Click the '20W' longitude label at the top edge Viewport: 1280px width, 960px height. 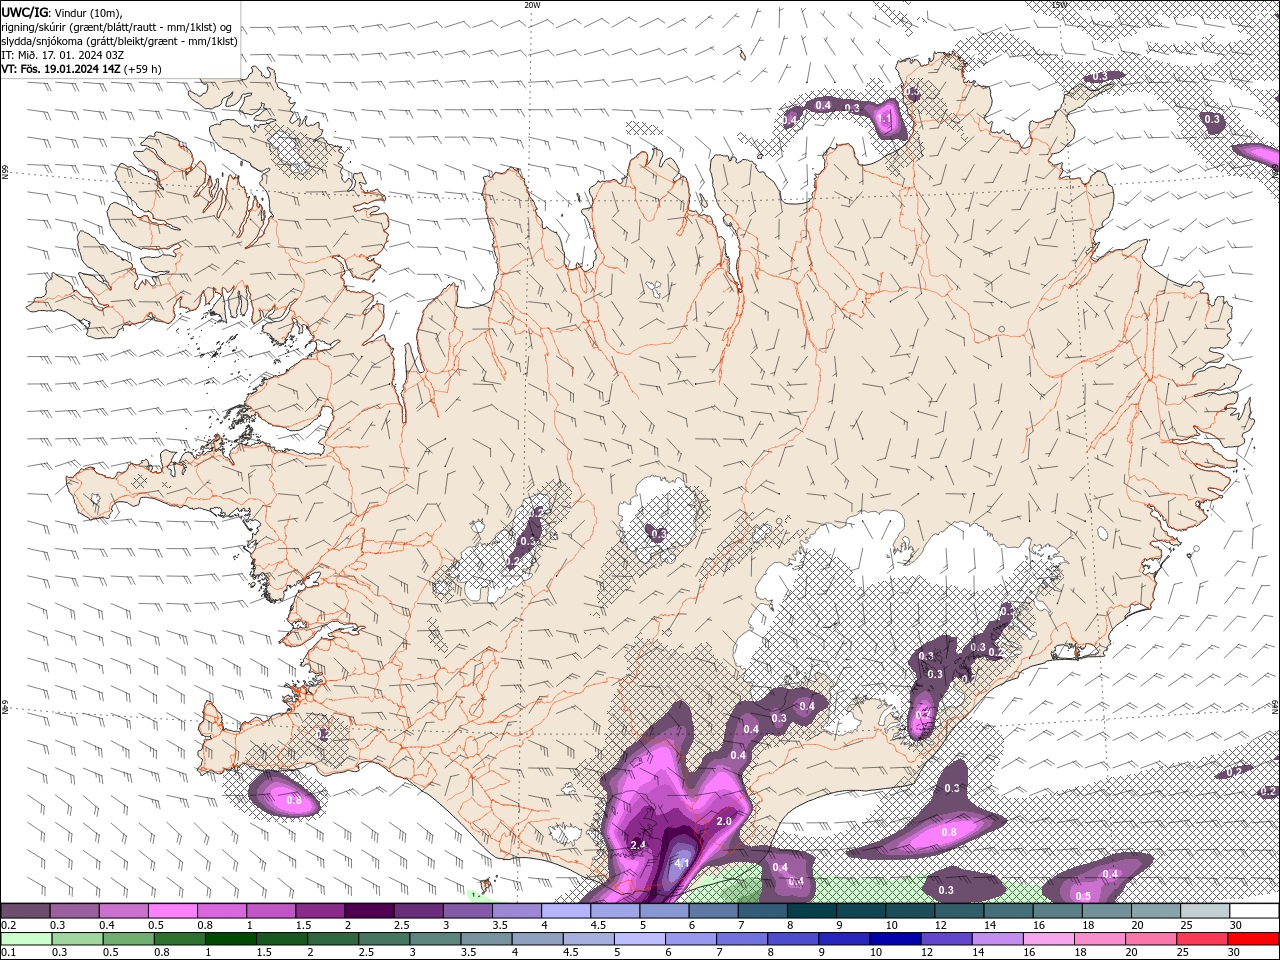click(x=533, y=5)
